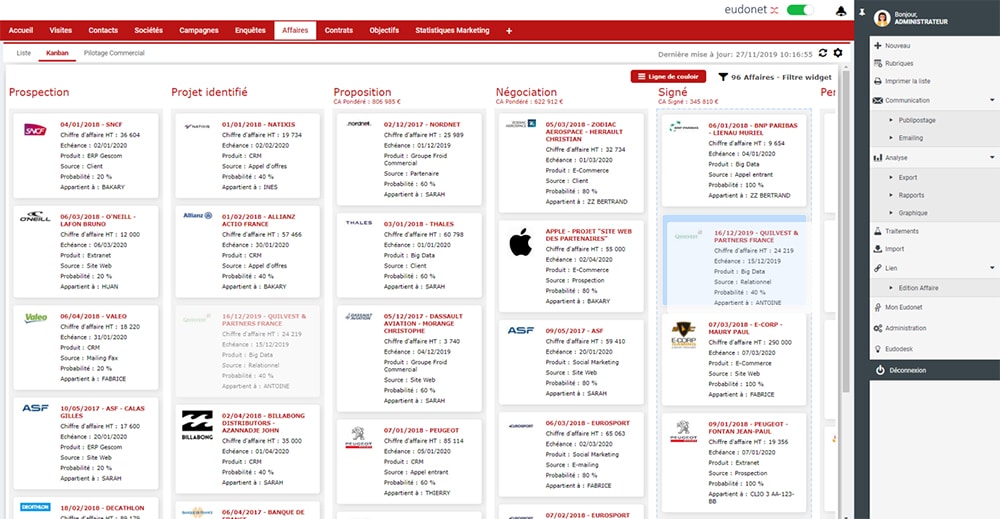This screenshot has width=1000, height=519.
Task: Refresh the Kanban data
Action: pyautogui.click(x=823, y=53)
